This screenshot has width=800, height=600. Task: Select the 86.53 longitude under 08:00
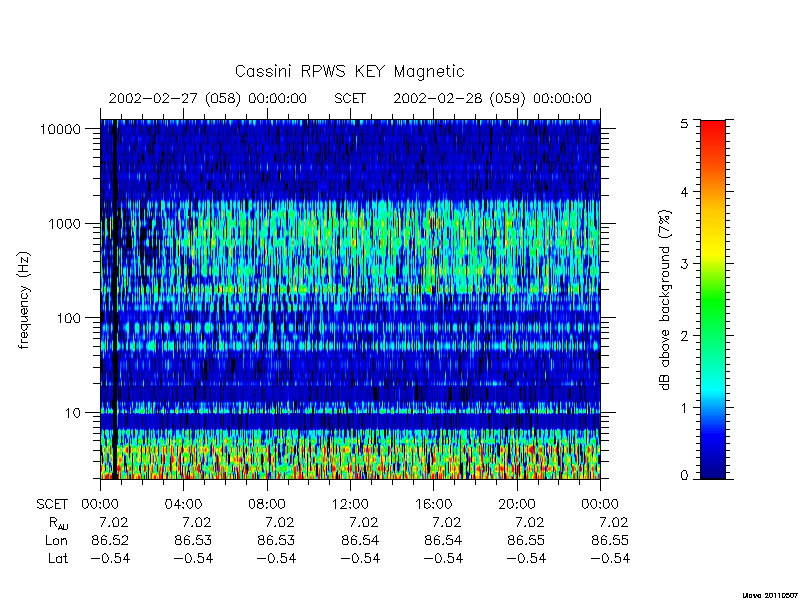276,540
